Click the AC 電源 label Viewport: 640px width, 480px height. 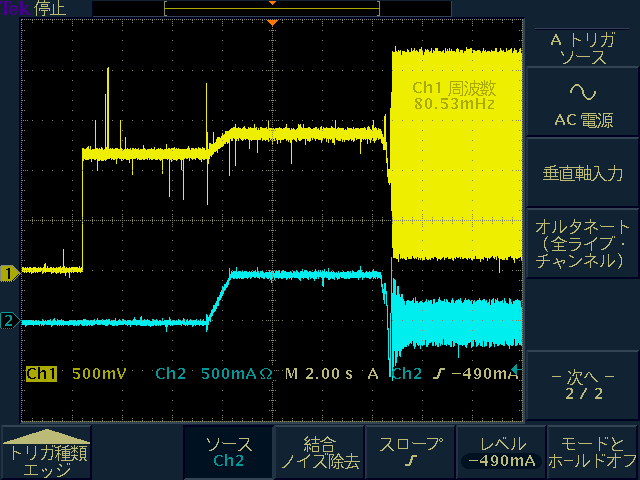click(583, 120)
